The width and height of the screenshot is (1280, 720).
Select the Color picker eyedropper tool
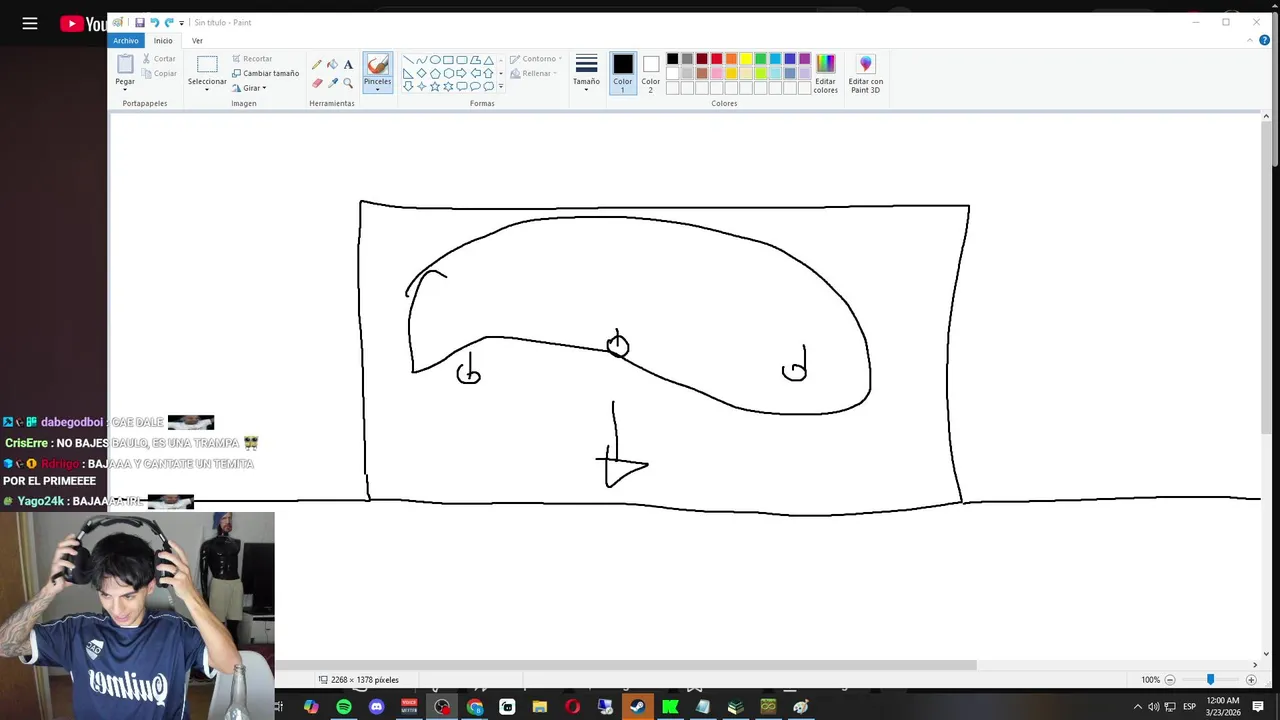332,83
